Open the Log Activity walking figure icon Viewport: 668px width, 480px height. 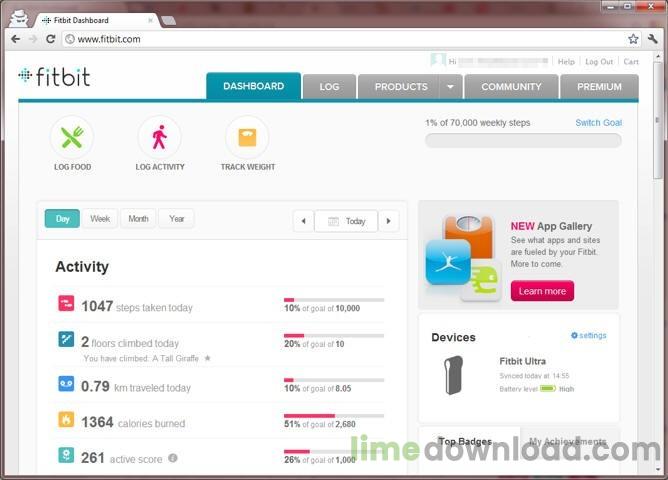tap(159, 137)
